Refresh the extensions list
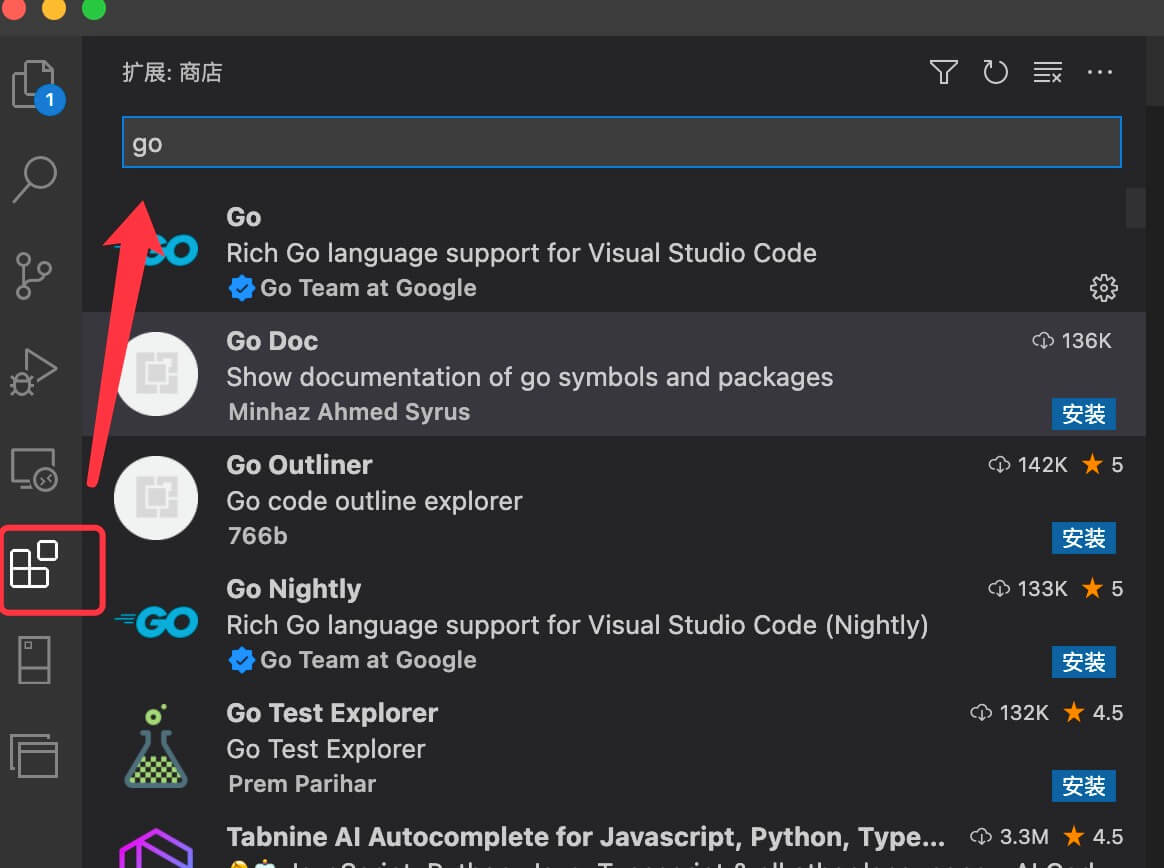Screen dimensions: 1164x868 point(995,72)
